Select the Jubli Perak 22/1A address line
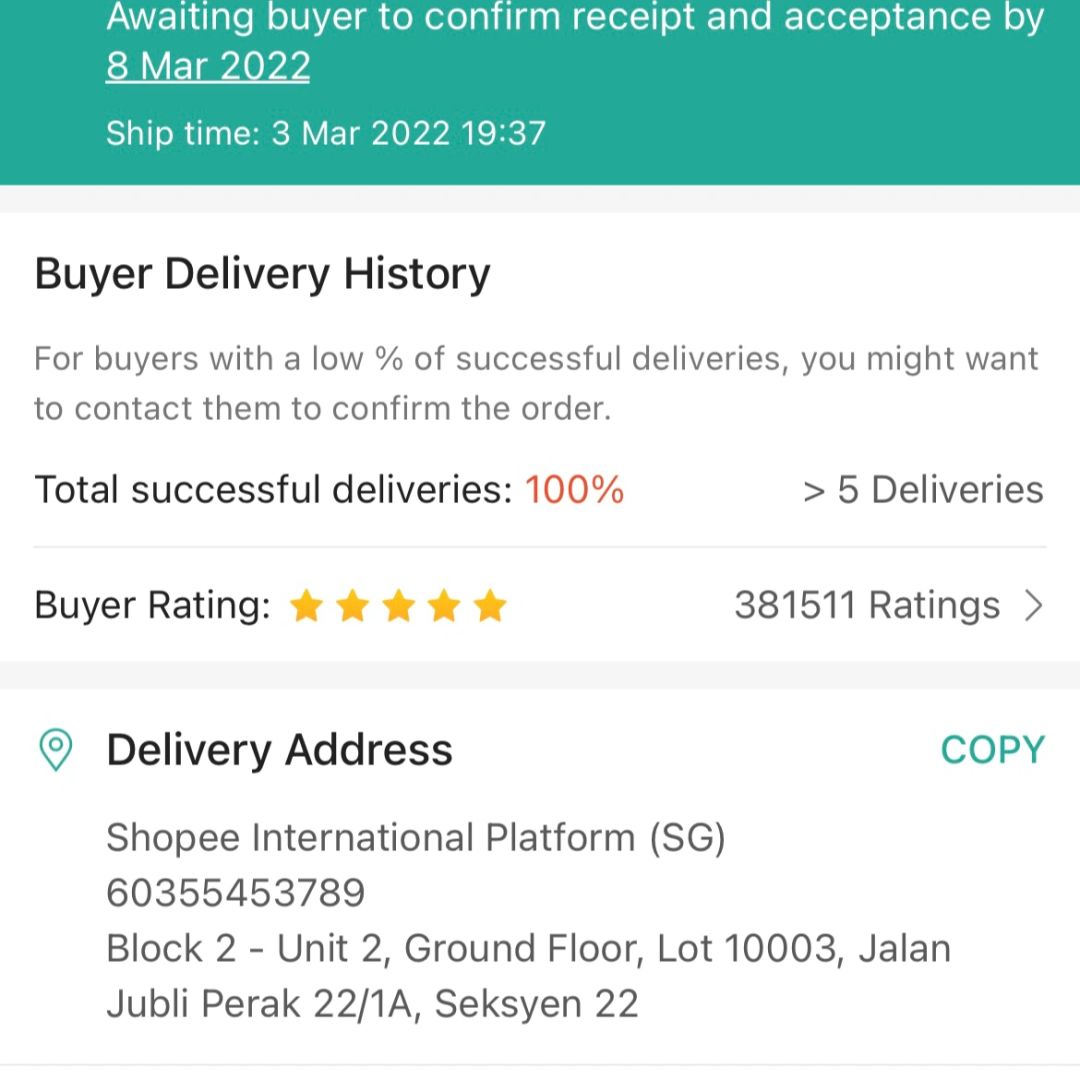Screen dimensions: 1080x1080 373,1004
